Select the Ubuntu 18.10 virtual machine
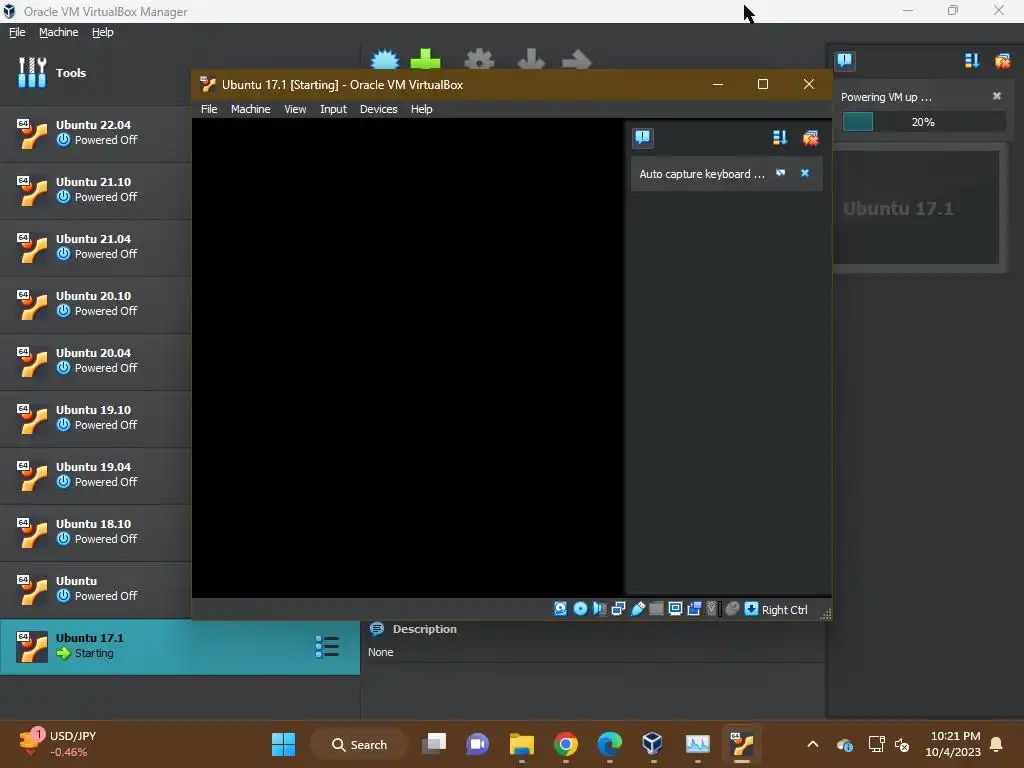 tap(95, 532)
